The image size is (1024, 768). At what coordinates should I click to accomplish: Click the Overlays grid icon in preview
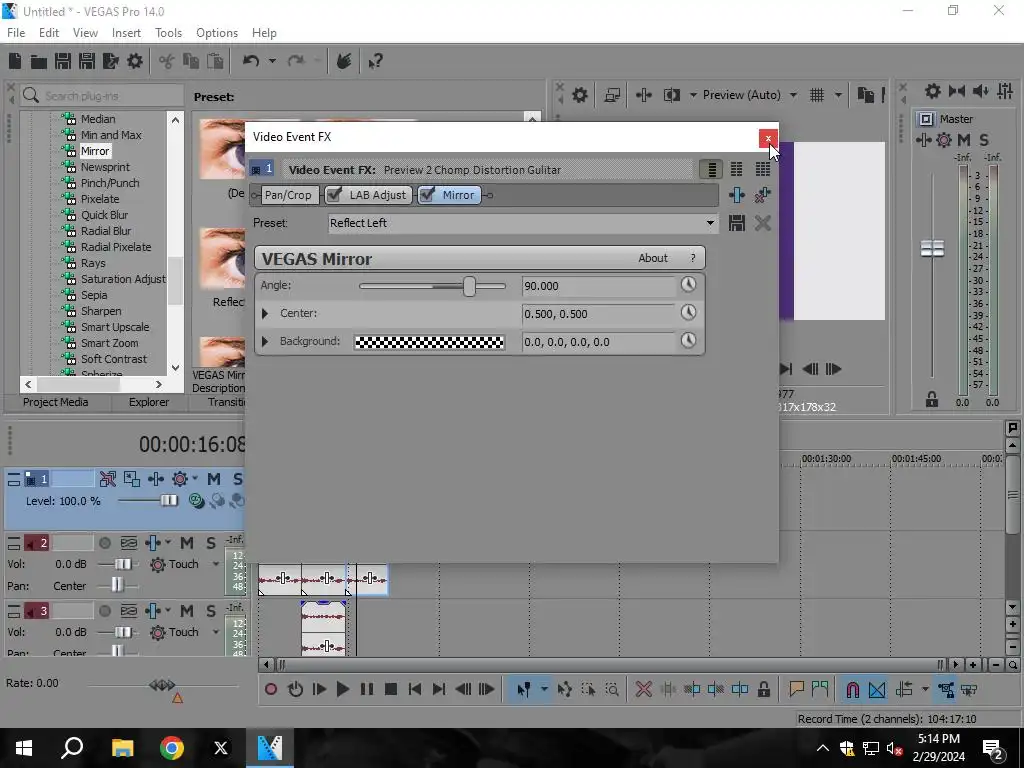[x=817, y=95]
